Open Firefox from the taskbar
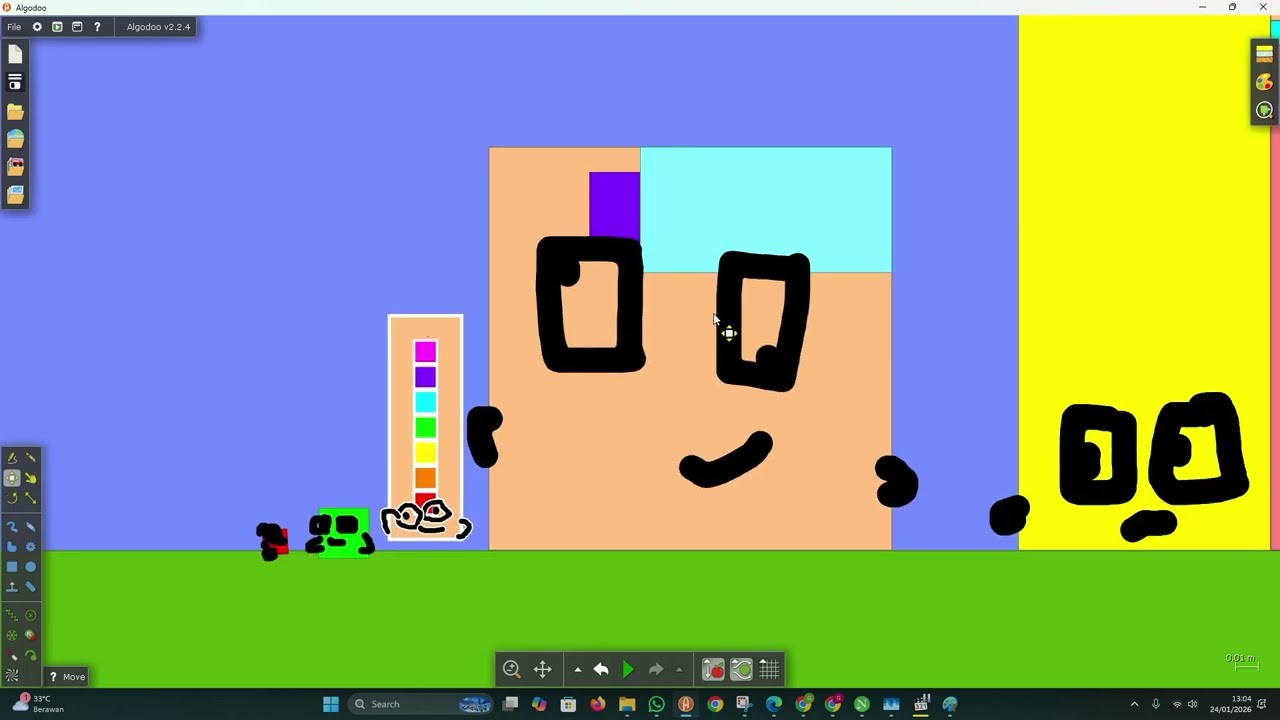The width and height of the screenshot is (1280, 720). click(x=597, y=704)
